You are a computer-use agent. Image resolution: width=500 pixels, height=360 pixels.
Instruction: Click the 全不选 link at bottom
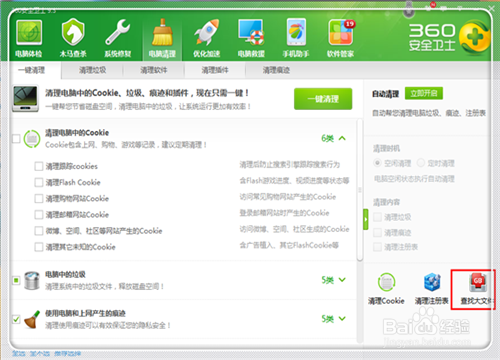click(x=40, y=353)
